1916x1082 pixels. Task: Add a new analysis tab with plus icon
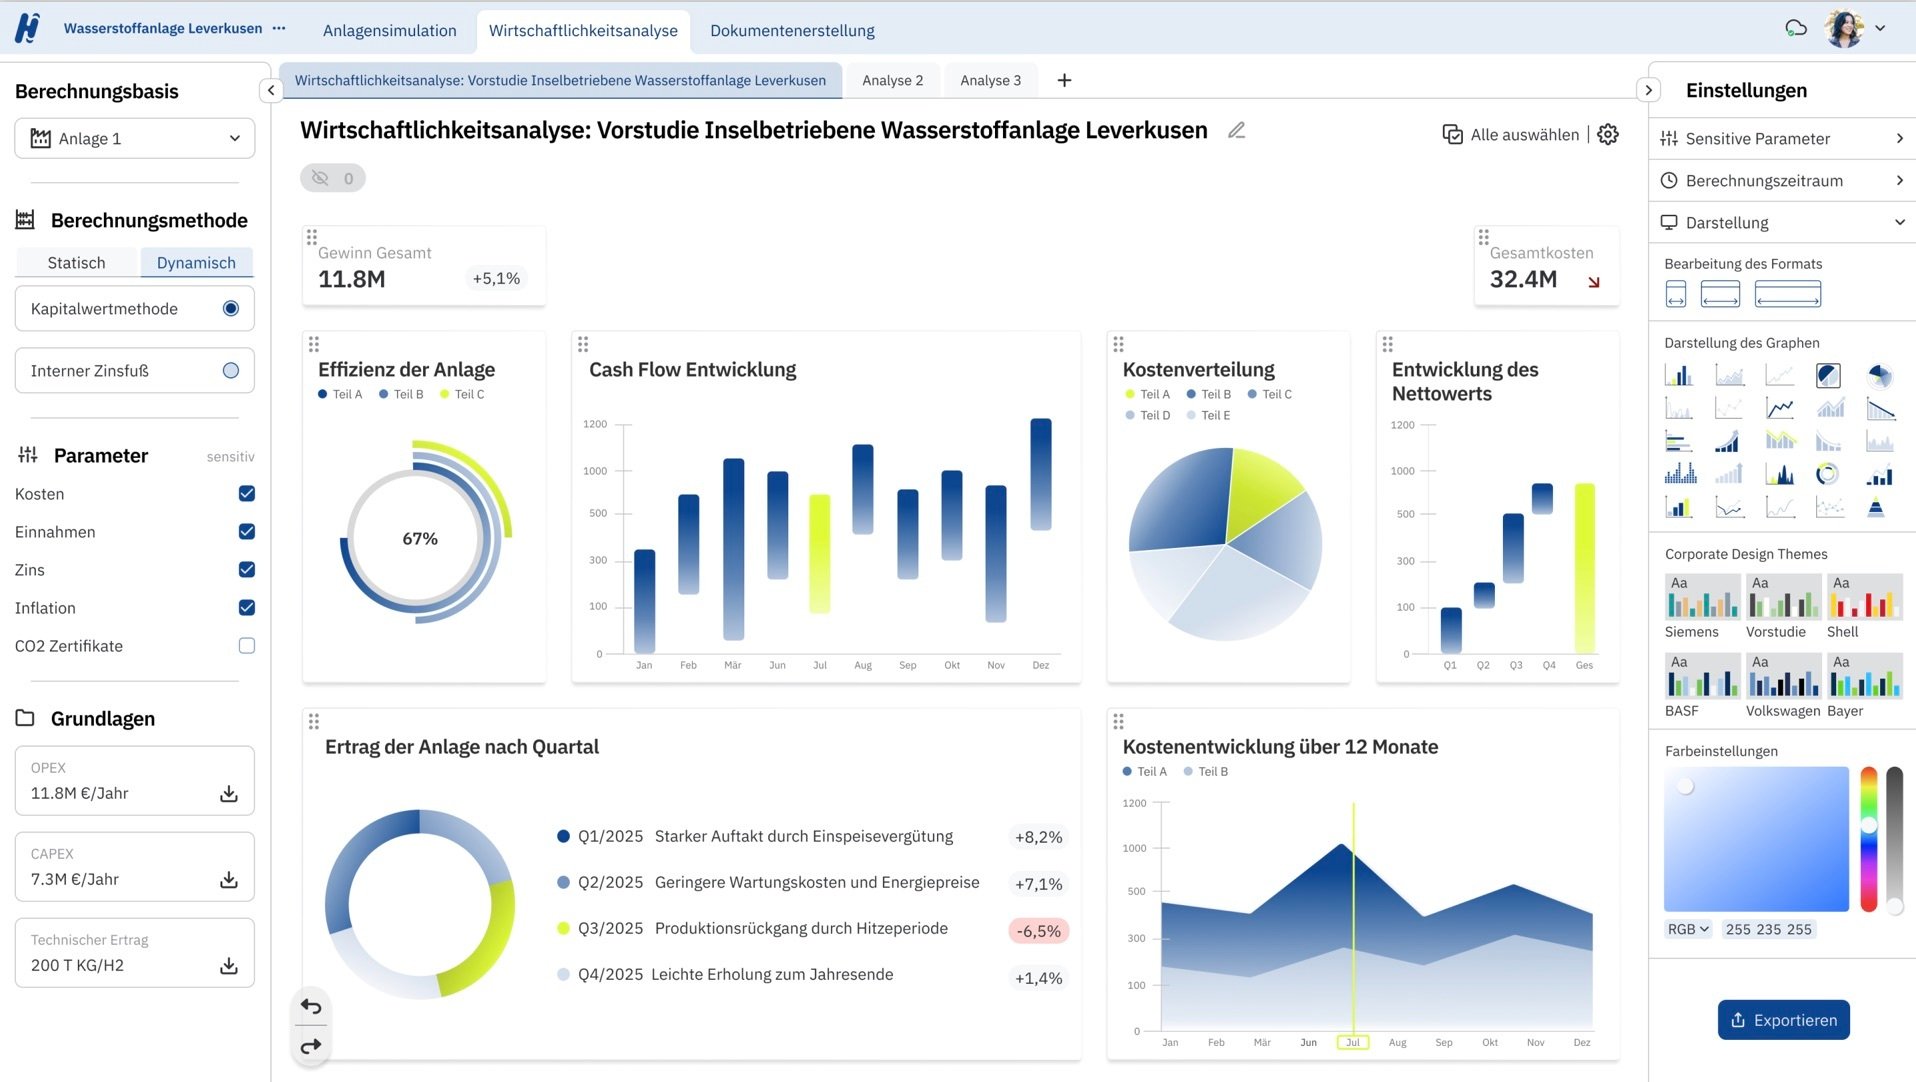[1064, 80]
